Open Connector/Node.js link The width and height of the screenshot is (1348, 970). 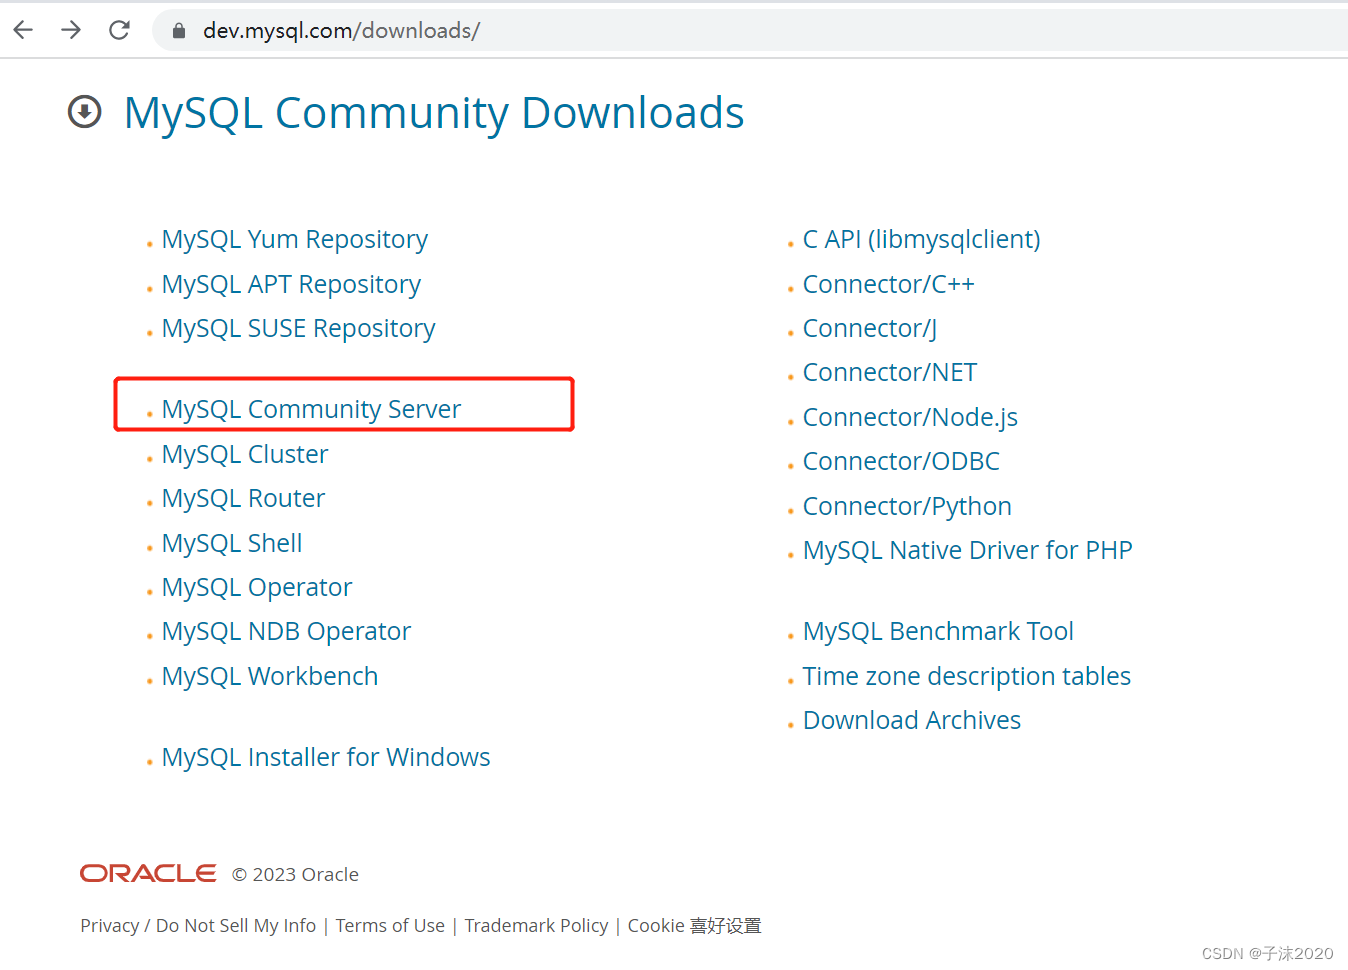(910, 418)
